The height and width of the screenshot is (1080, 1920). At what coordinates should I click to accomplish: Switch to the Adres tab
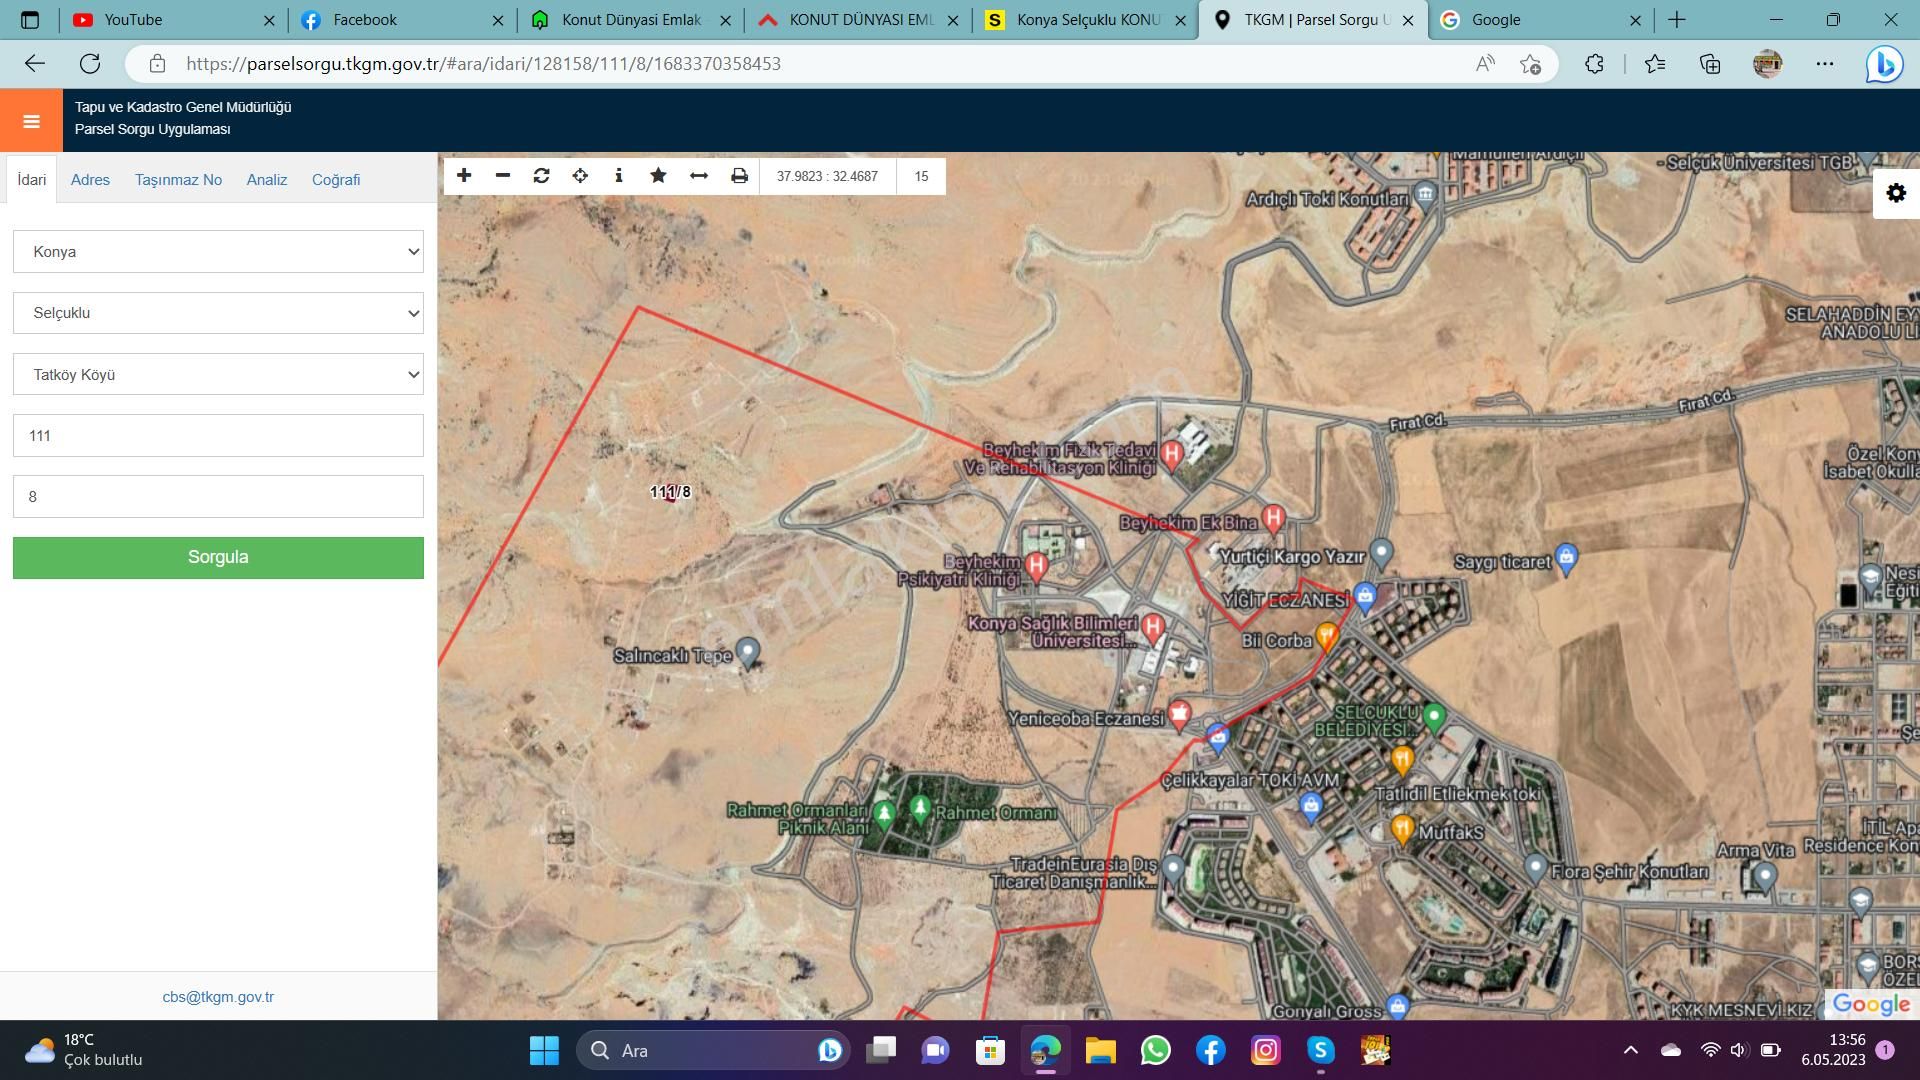90,180
